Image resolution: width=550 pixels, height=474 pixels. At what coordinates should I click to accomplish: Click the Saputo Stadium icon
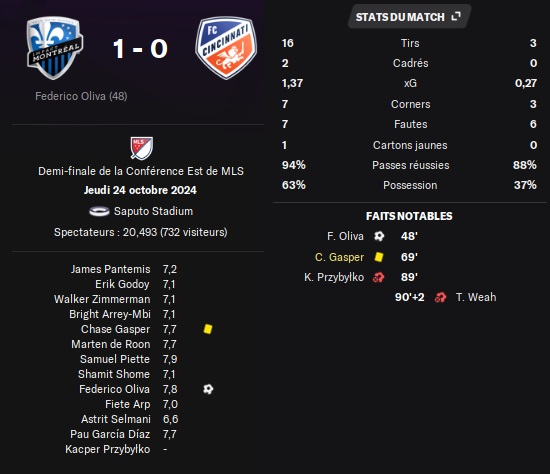point(99,211)
